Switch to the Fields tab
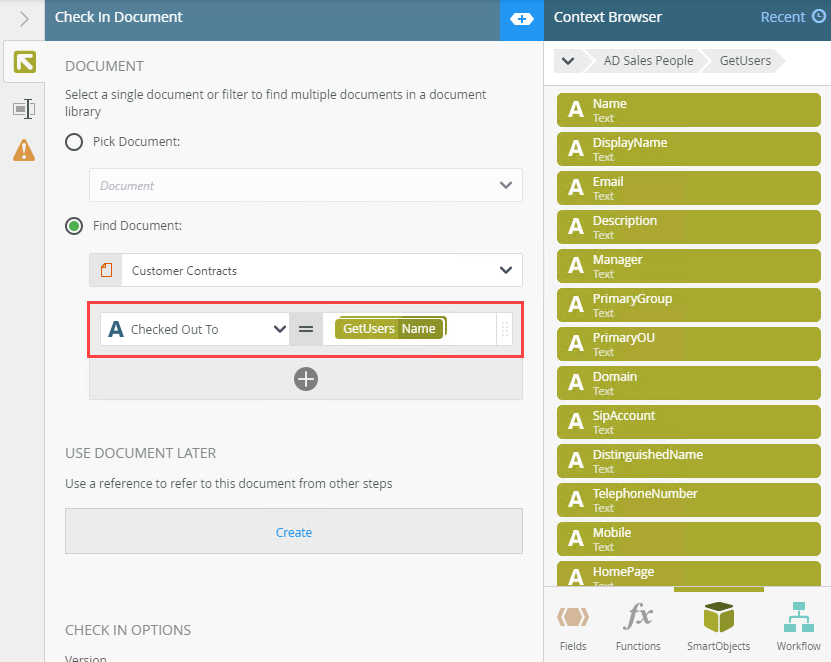 click(x=573, y=625)
